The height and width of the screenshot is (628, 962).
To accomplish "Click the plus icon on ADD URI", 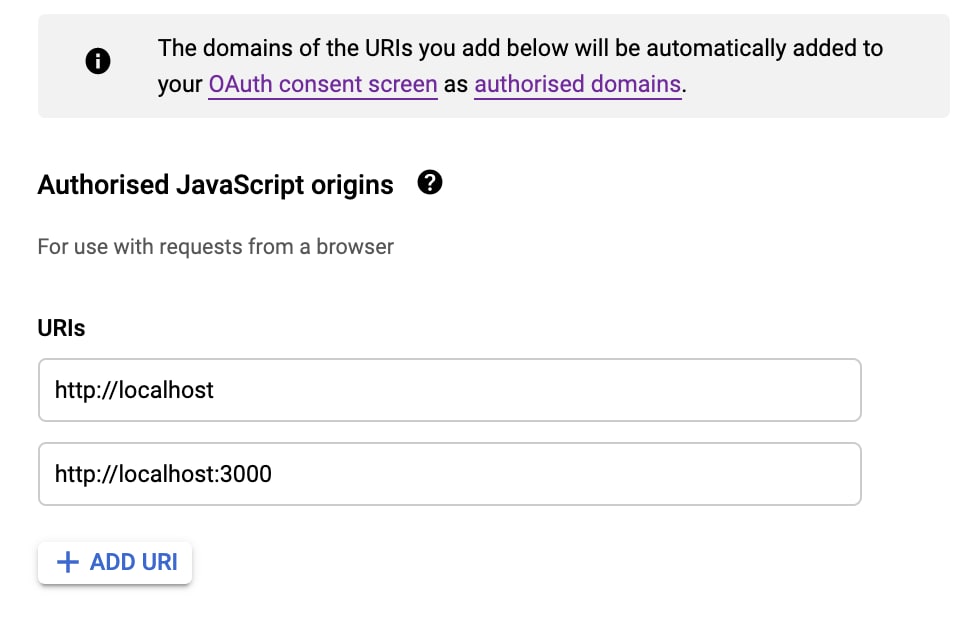I will pos(67,562).
